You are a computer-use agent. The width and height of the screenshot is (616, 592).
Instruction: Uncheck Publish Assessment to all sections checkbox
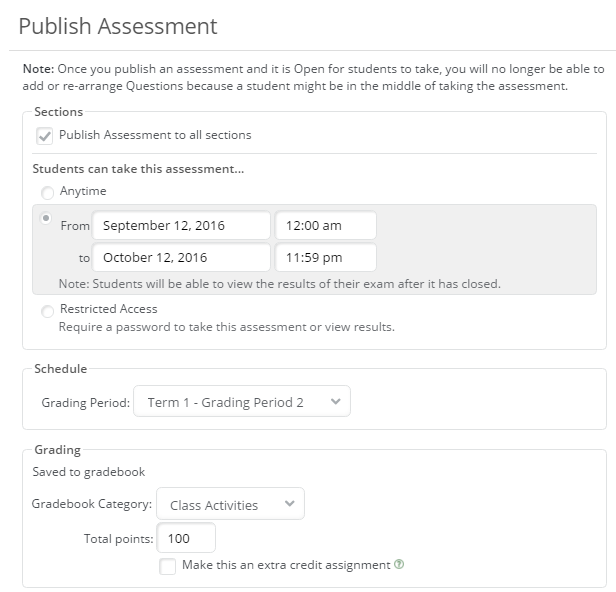(x=44, y=136)
